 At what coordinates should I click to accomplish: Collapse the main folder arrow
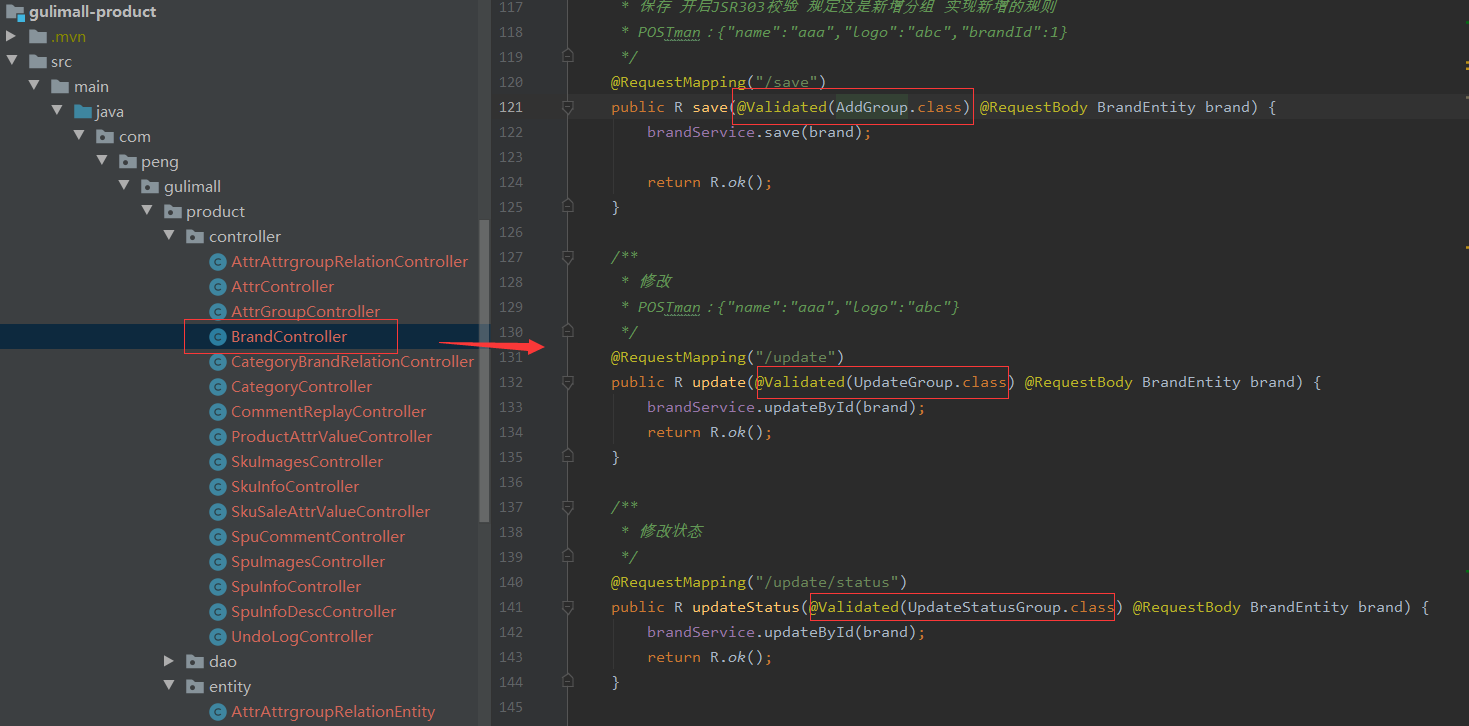click(34, 86)
